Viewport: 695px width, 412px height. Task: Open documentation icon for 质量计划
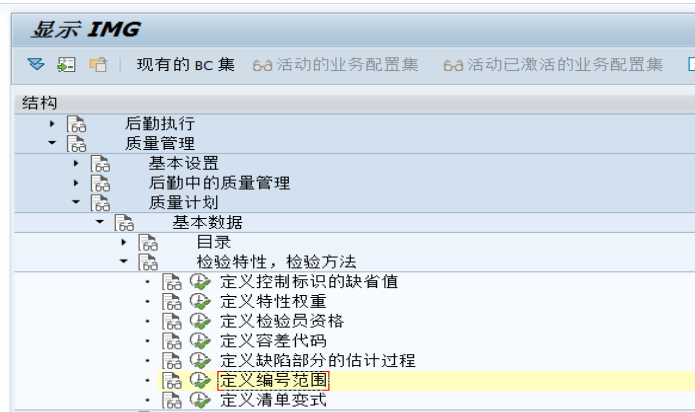(x=101, y=202)
